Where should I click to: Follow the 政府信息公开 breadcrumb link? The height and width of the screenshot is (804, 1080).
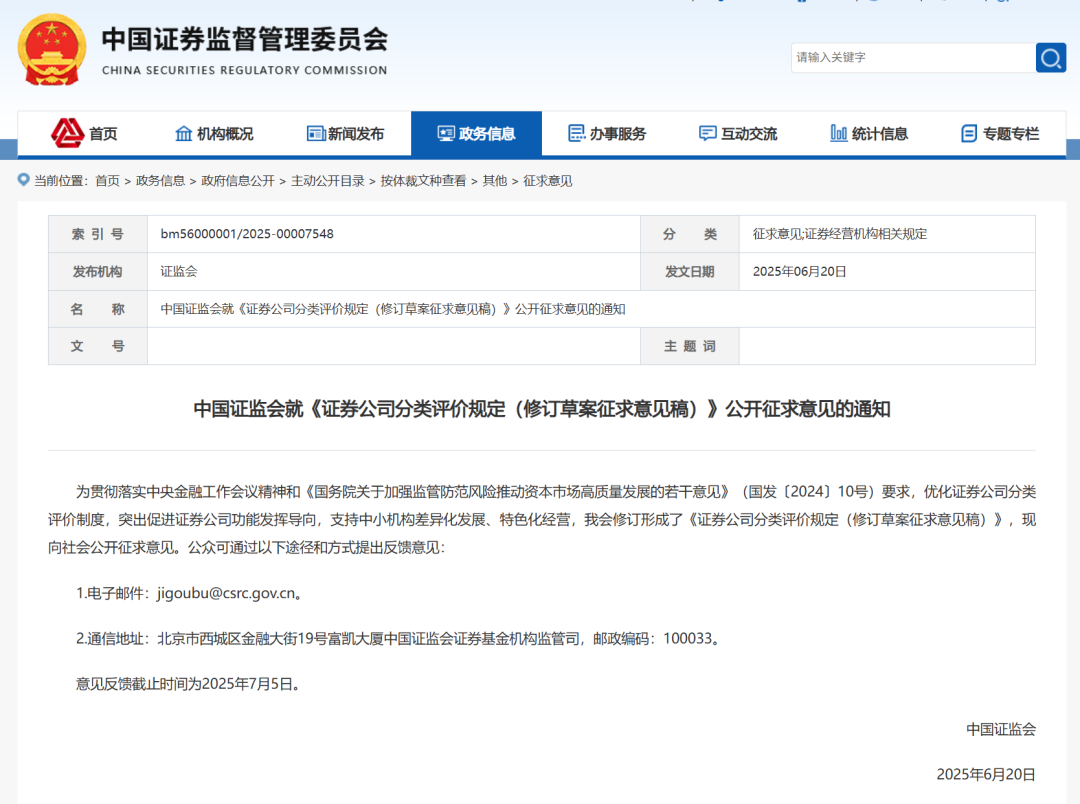238,181
